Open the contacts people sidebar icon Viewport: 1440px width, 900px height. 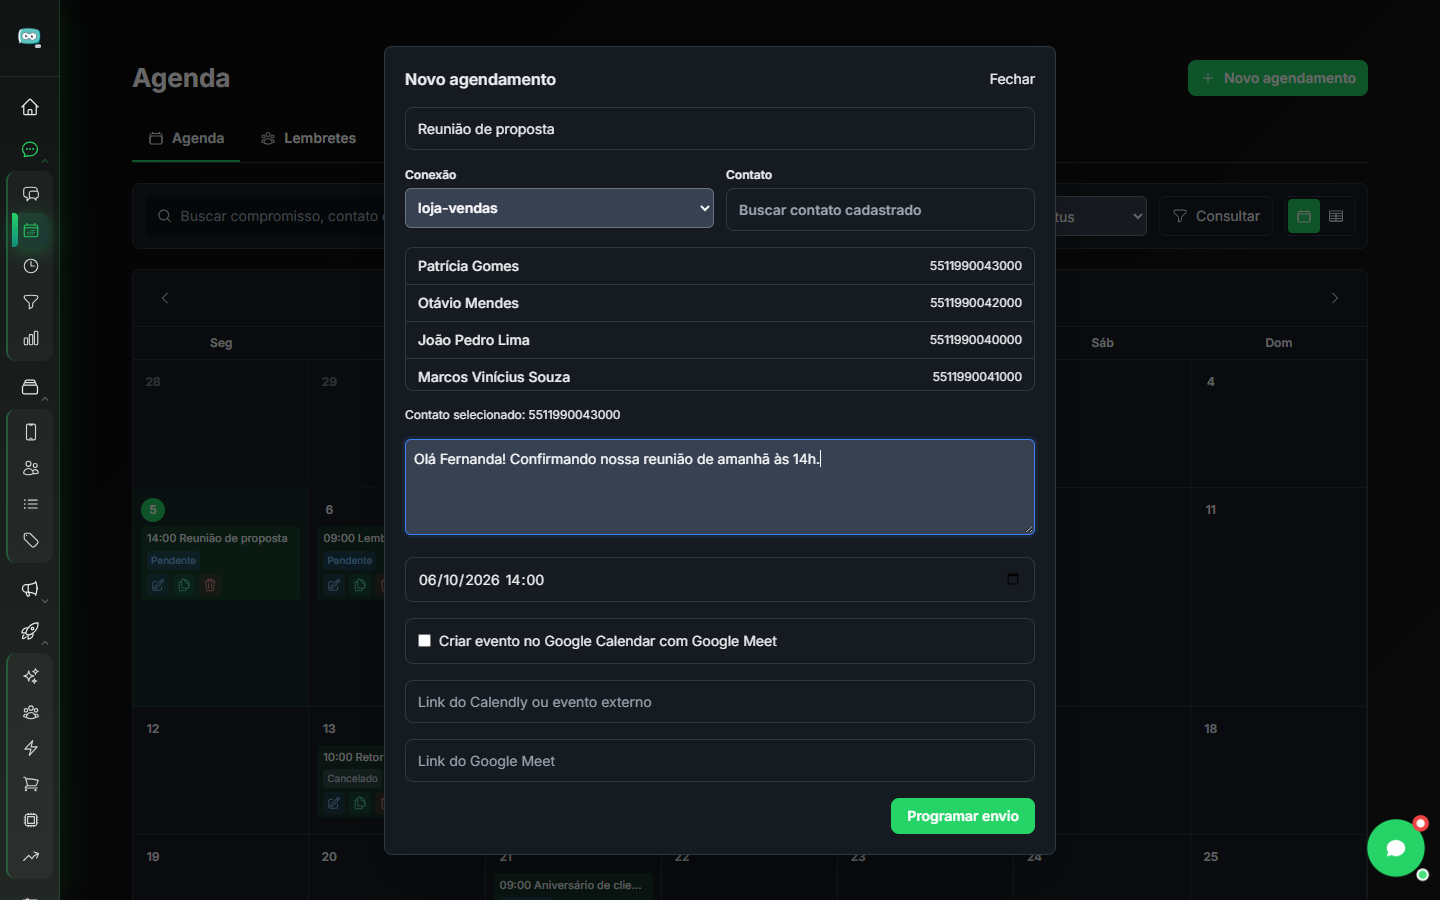[31, 468]
